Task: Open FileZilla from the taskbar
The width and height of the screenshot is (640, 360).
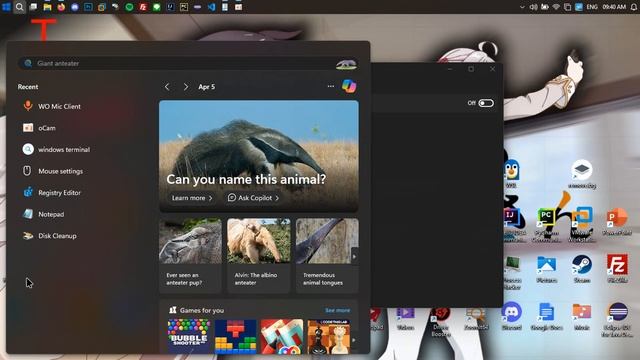Action: coord(143,7)
